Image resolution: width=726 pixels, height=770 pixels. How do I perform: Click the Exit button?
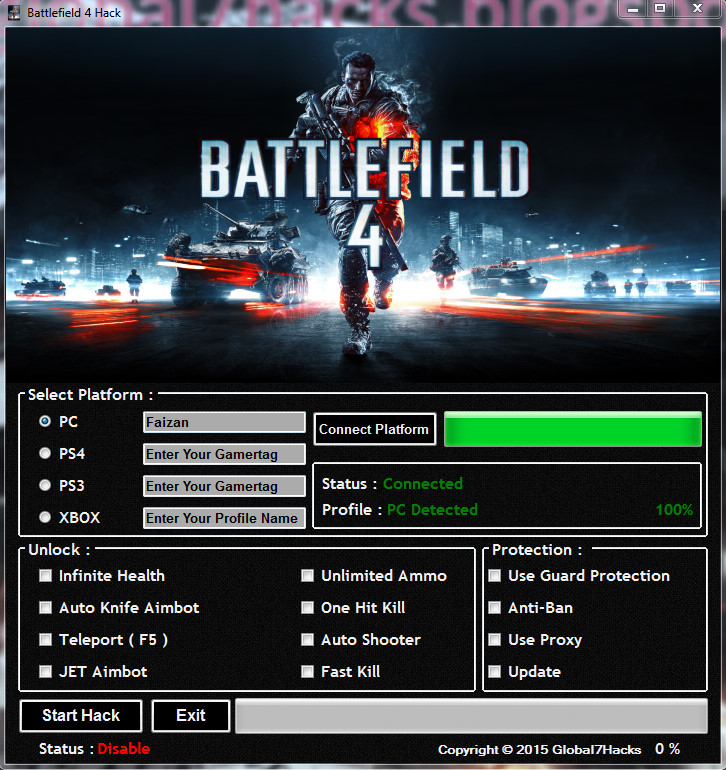point(191,715)
